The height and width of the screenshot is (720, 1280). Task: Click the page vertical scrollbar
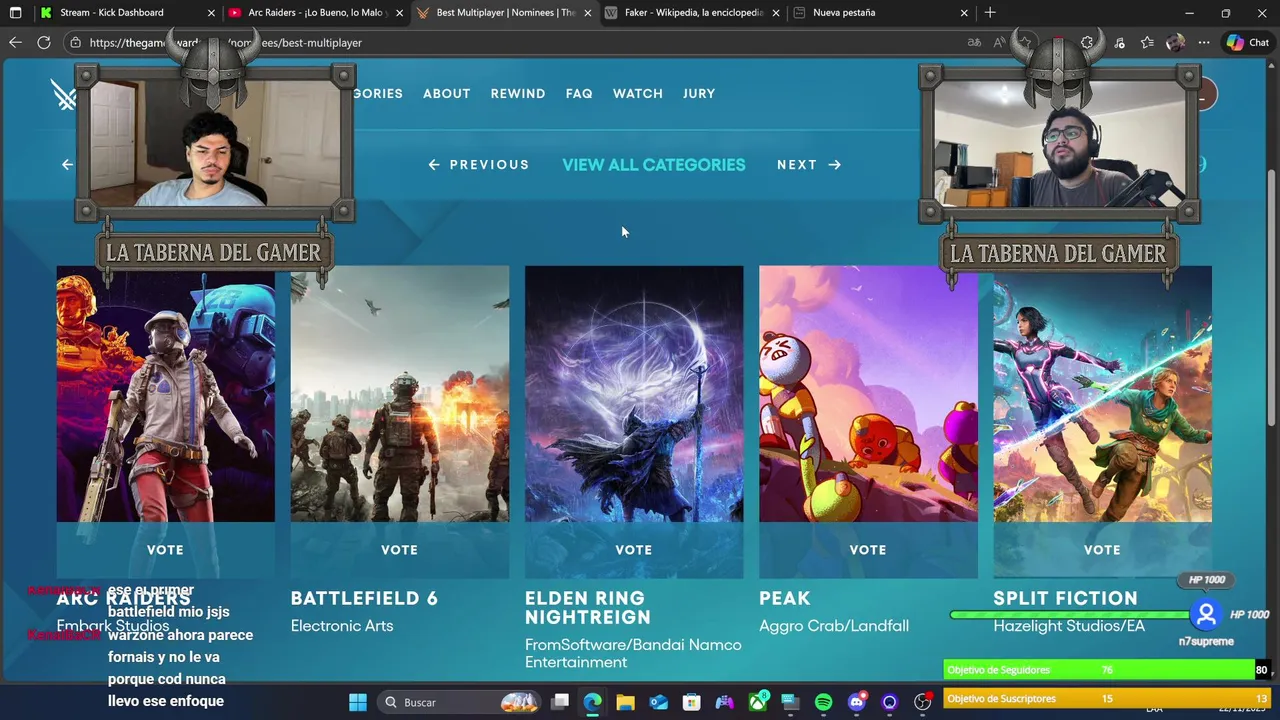[1272, 300]
